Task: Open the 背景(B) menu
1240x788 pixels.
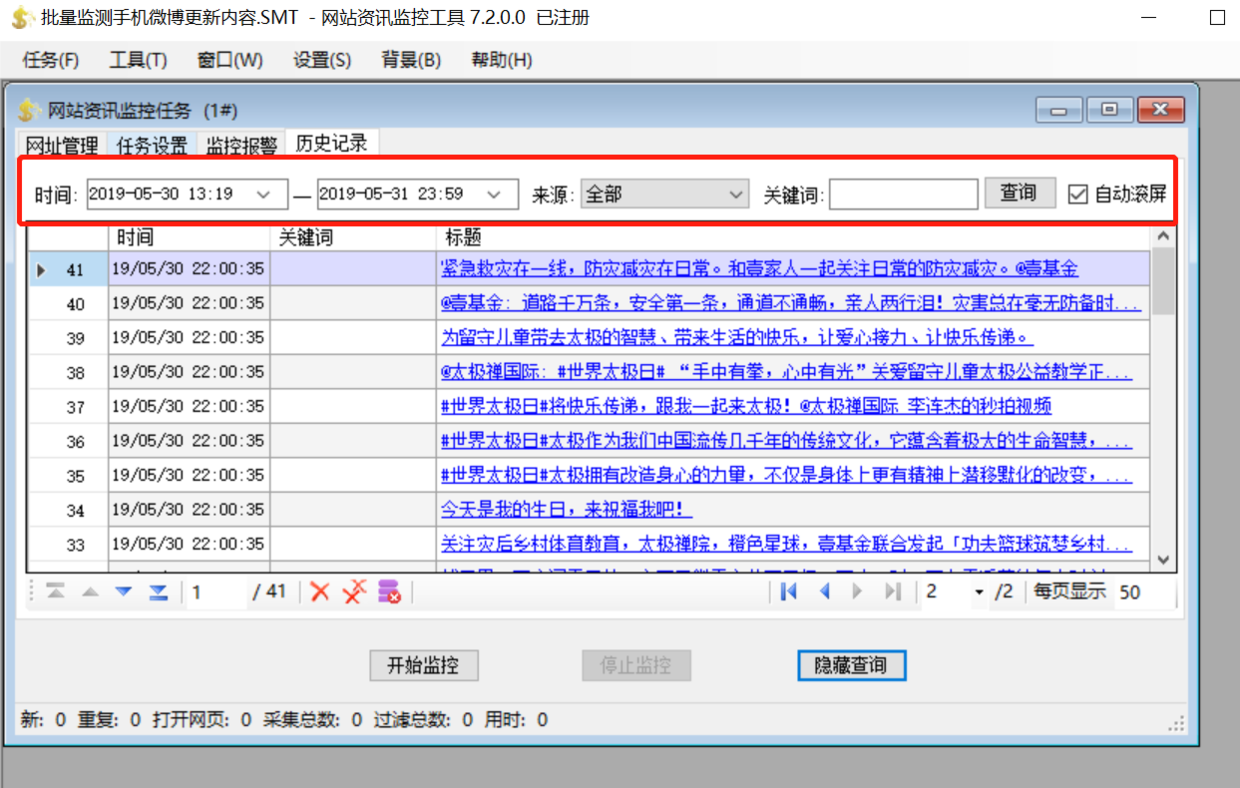Action: pyautogui.click(x=411, y=60)
